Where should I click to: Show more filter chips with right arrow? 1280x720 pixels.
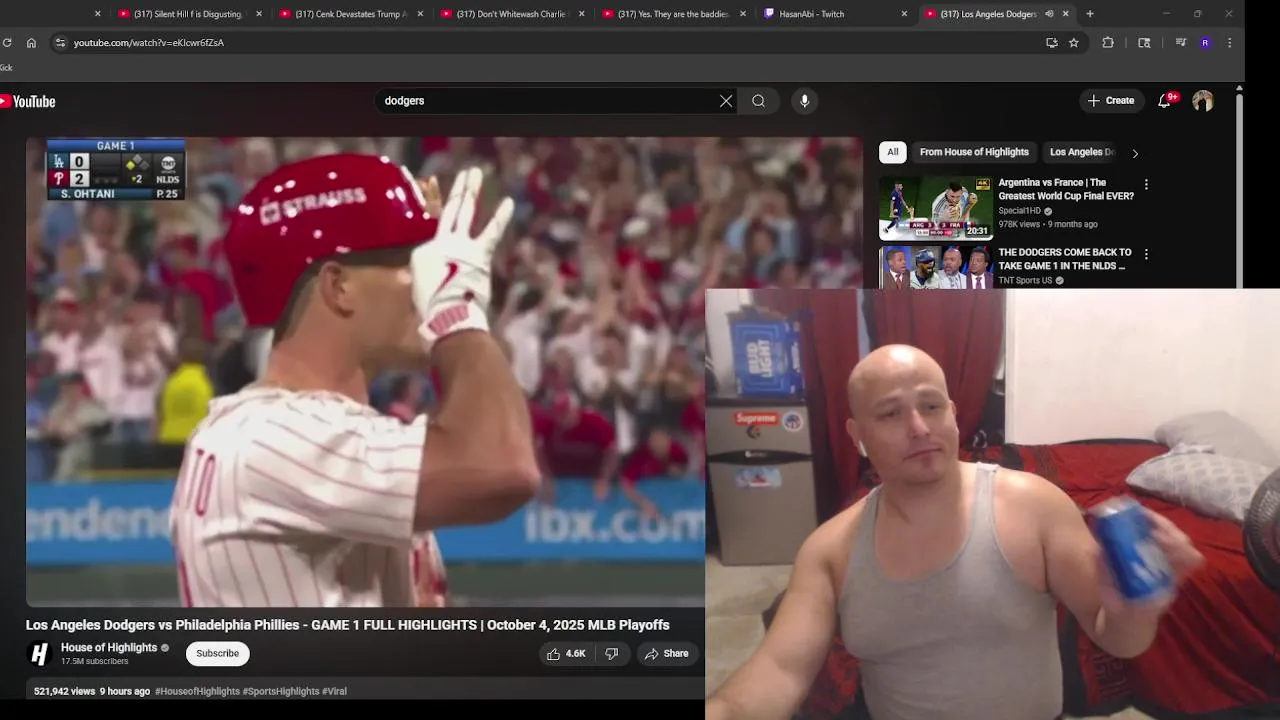click(x=1135, y=153)
